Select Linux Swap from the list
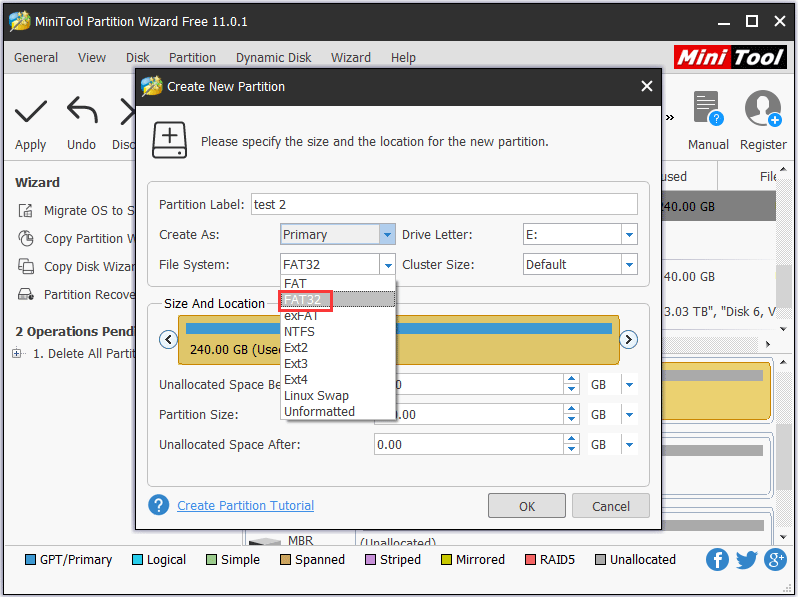798x597 pixels. pyautogui.click(x=337, y=395)
